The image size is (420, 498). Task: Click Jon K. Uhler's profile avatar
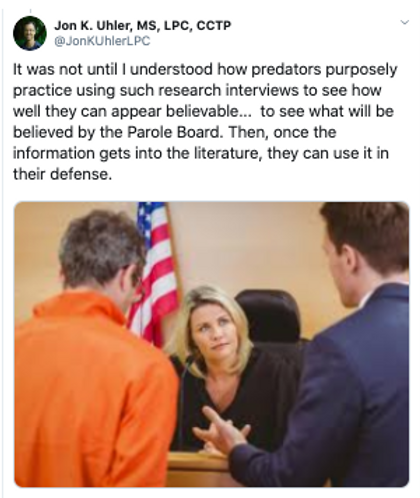click(30, 33)
